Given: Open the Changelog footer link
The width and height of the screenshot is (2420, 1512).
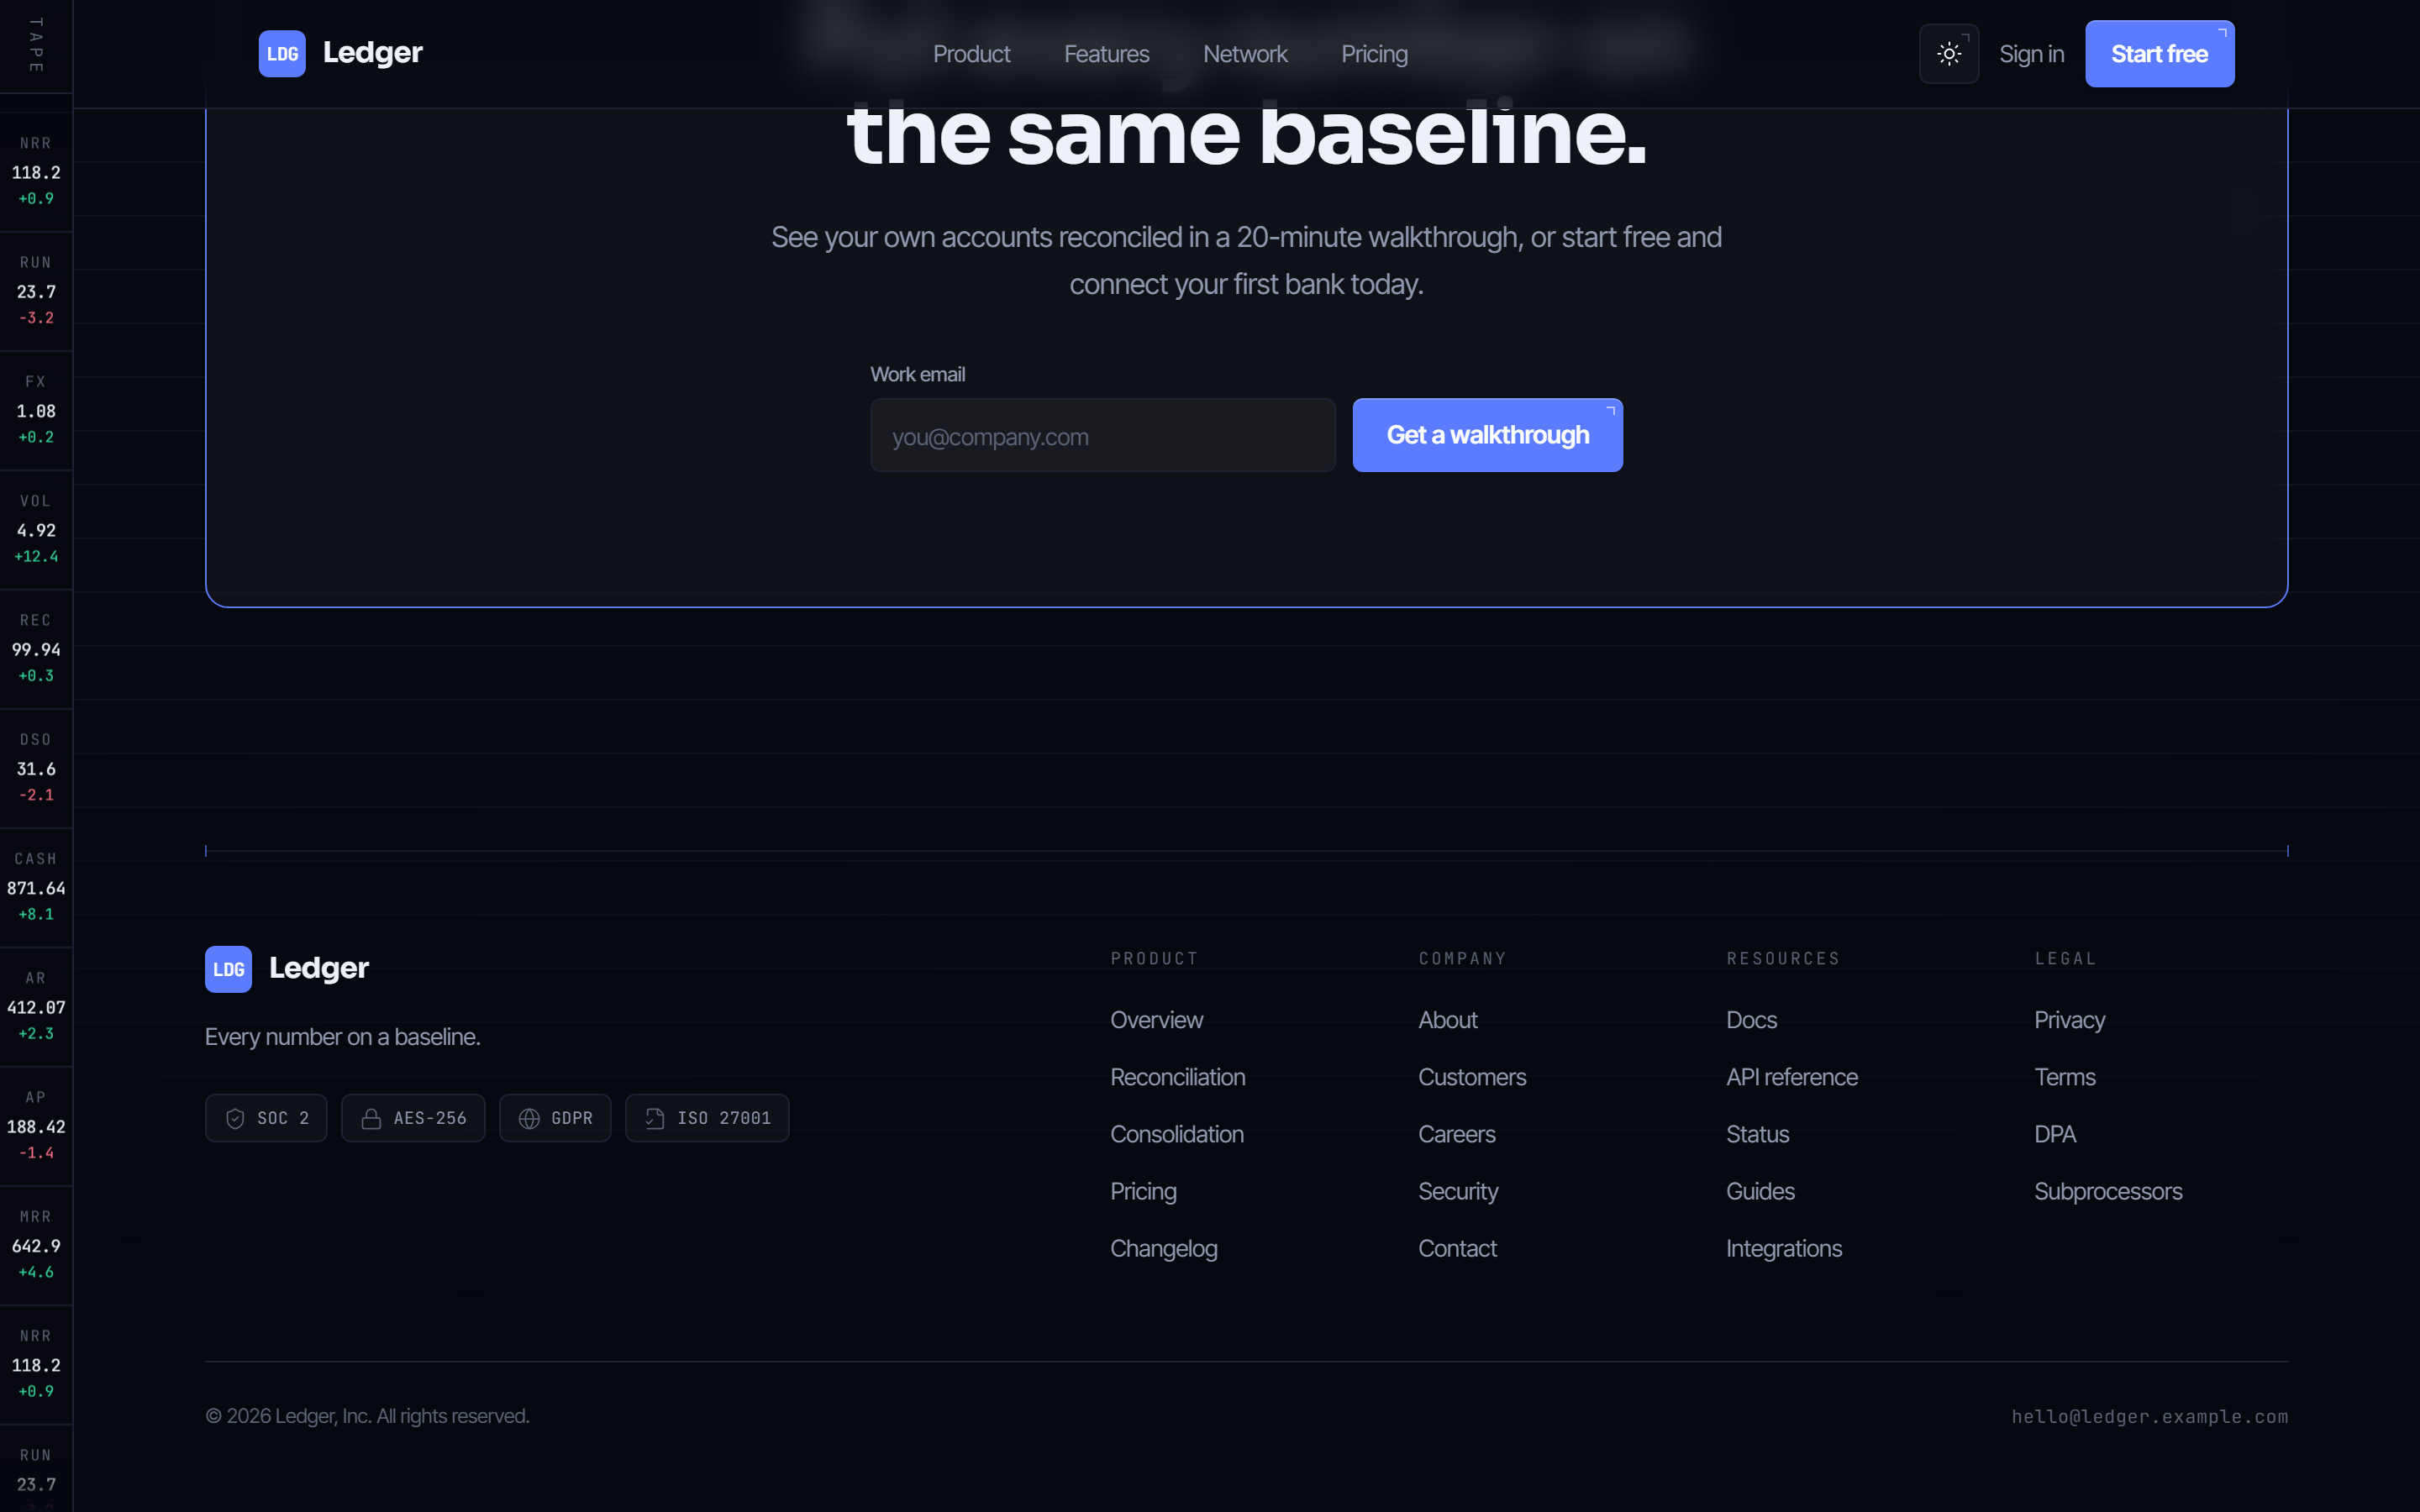Looking at the screenshot, I should 1163,1248.
